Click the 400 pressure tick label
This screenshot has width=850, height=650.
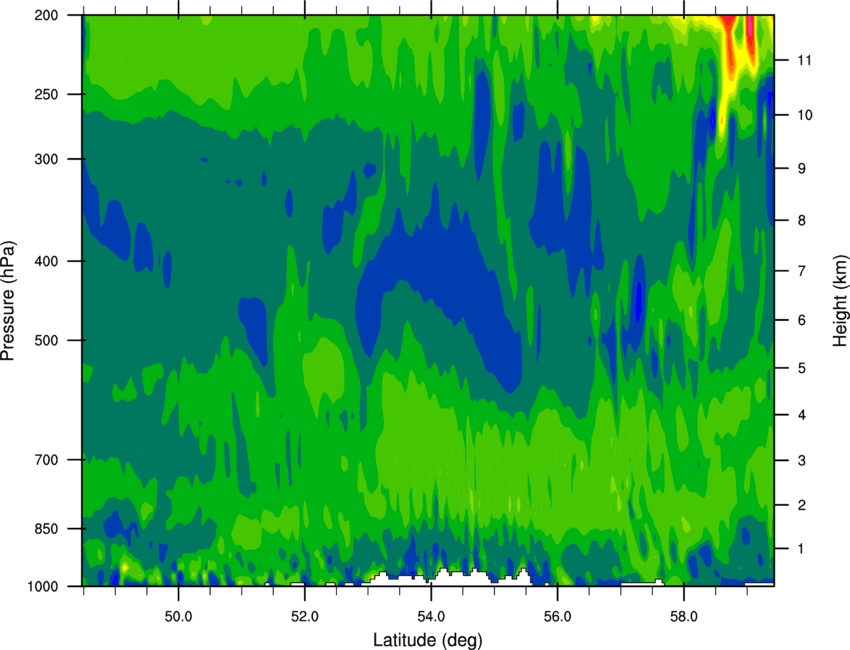click(x=47, y=261)
